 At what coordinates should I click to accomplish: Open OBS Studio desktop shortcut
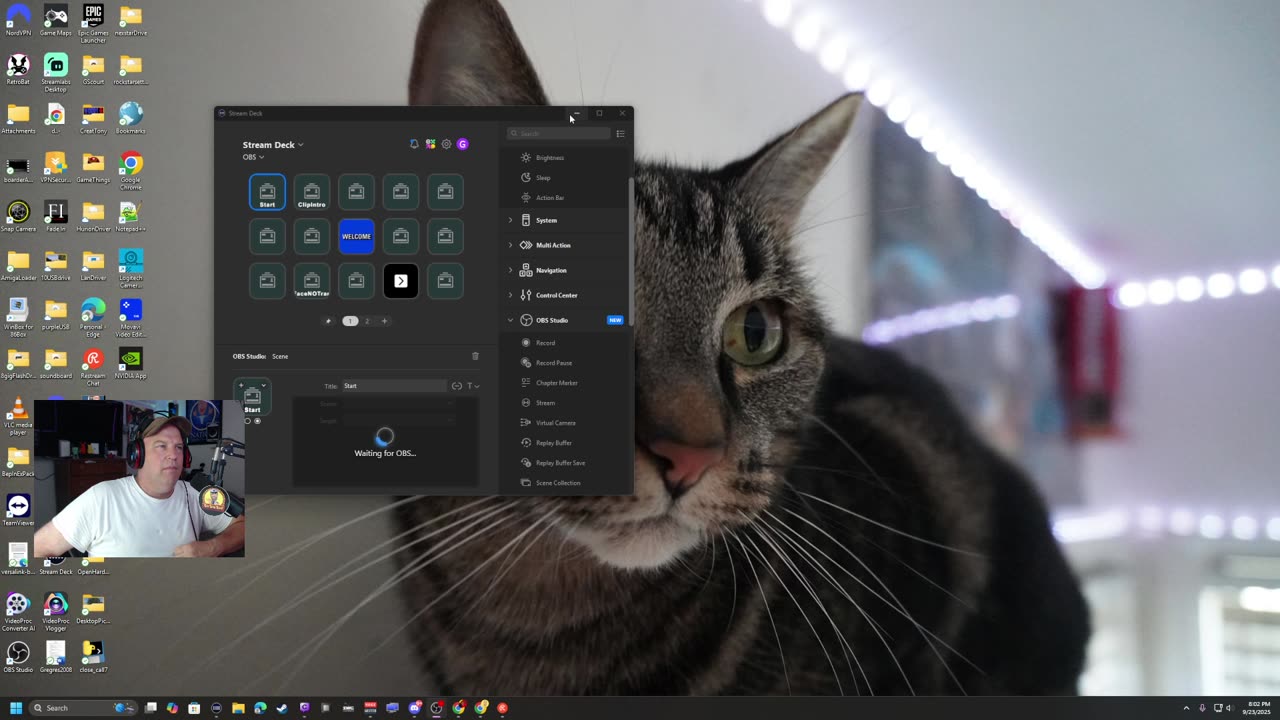point(18,657)
